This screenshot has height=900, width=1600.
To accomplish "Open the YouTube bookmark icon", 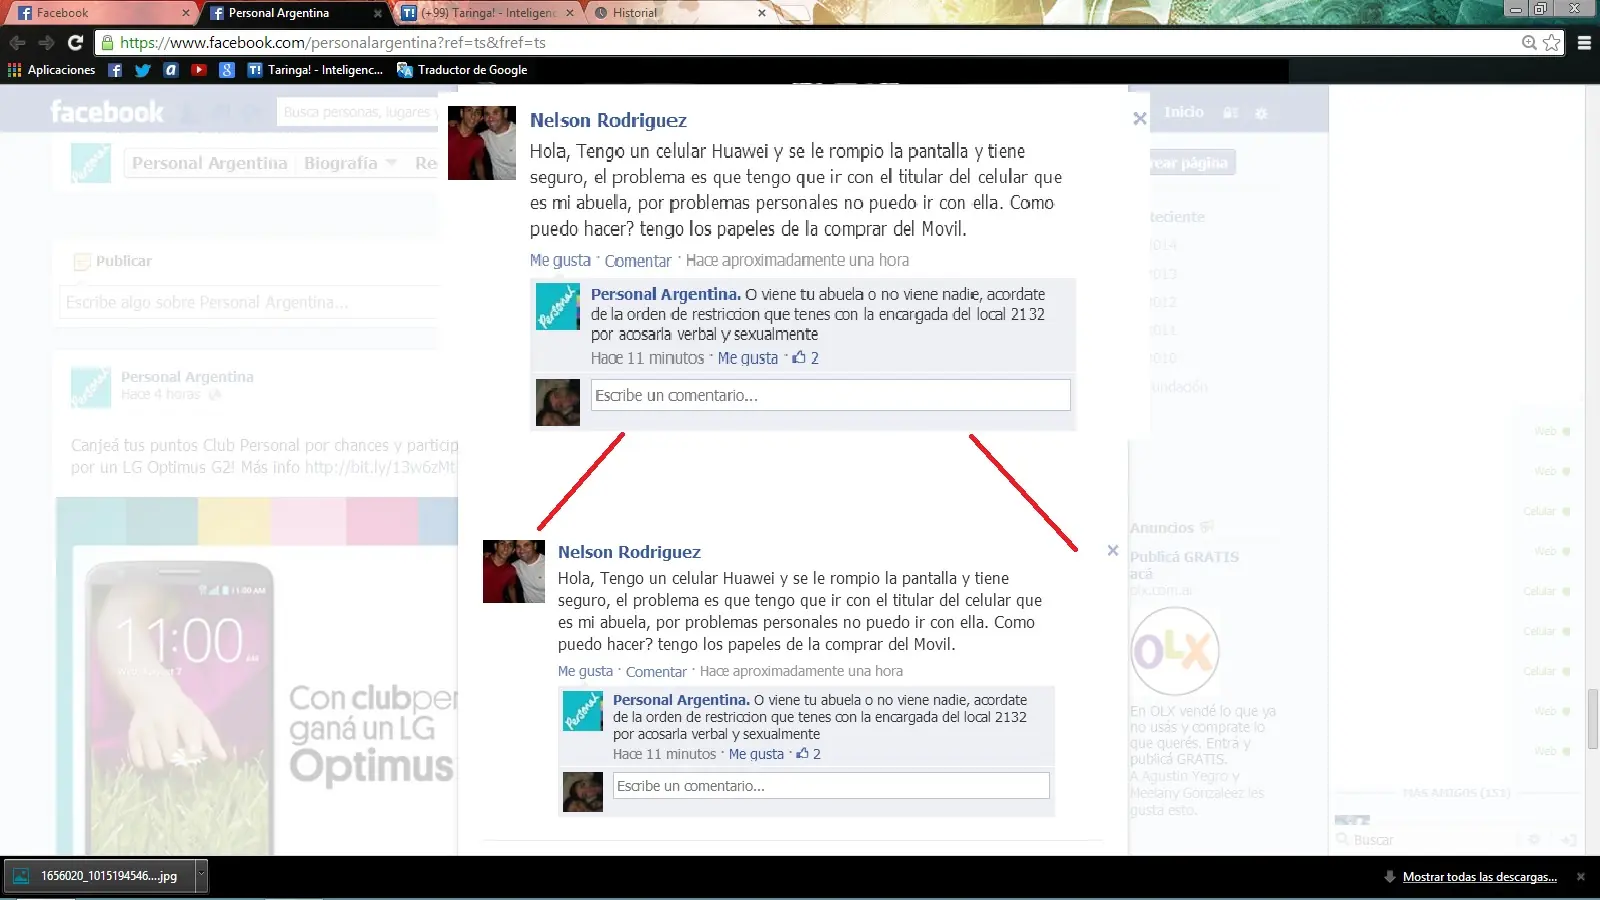I will [x=199, y=70].
